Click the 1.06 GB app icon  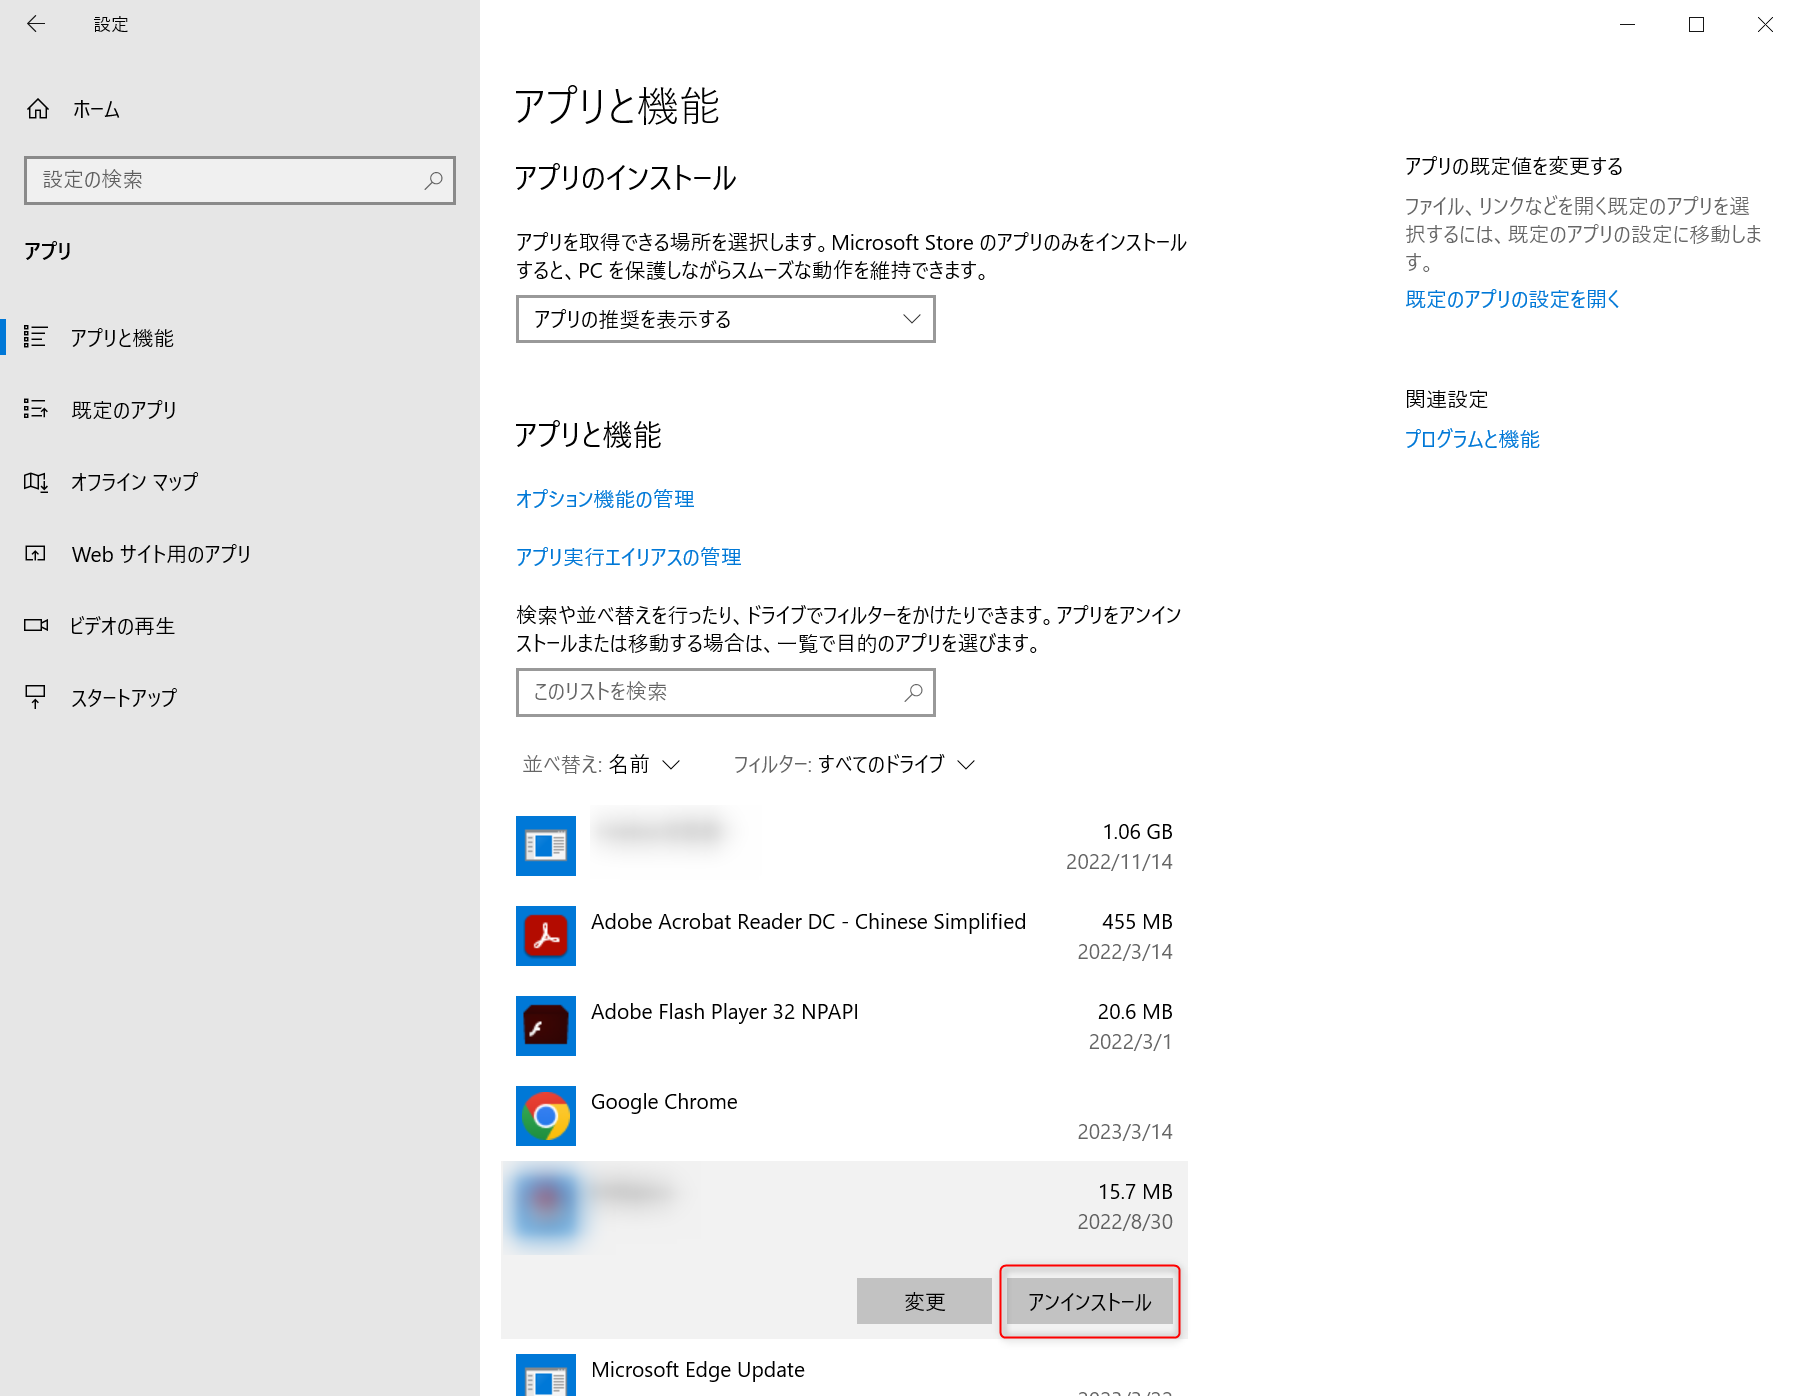click(x=546, y=846)
